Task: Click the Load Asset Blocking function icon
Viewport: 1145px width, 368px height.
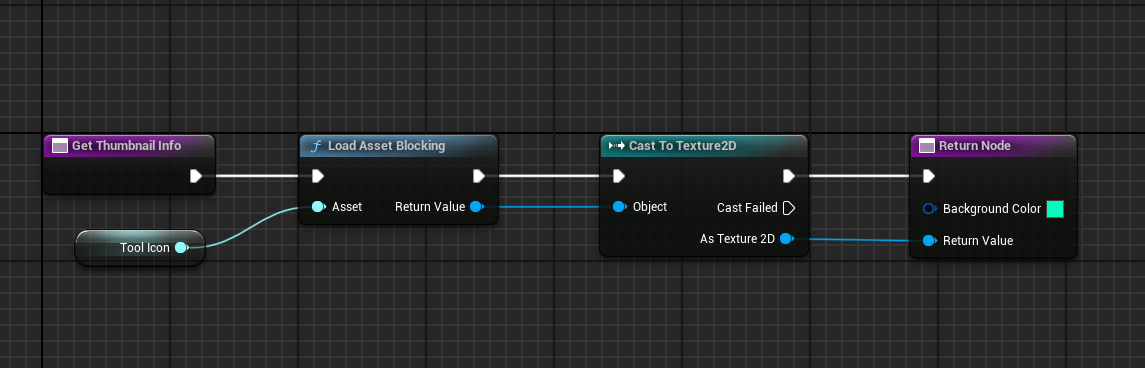Action: point(316,146)
